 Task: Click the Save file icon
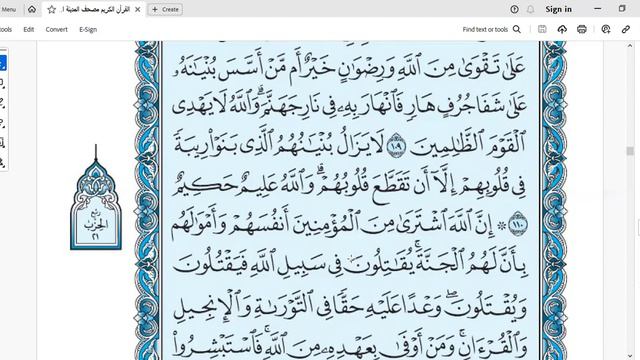coord(542,29)
